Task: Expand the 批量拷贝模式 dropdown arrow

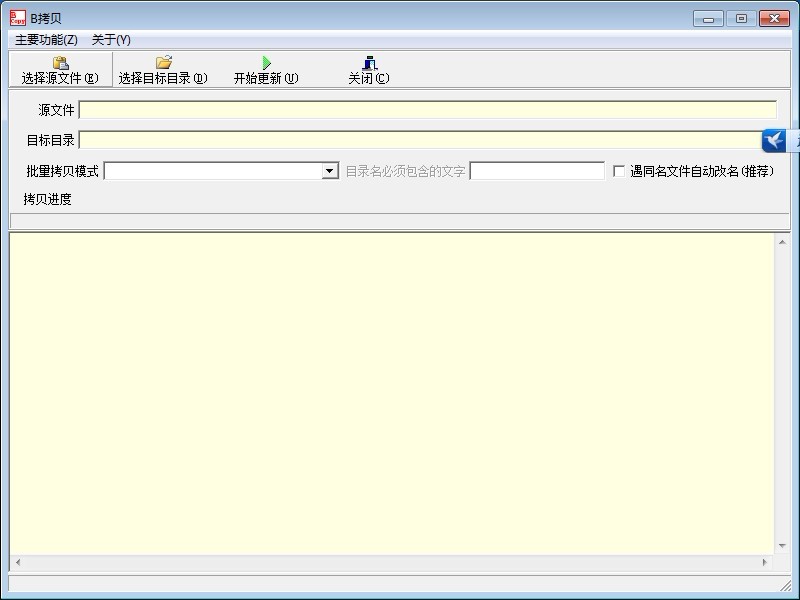Action: click(x=330, y=171)
